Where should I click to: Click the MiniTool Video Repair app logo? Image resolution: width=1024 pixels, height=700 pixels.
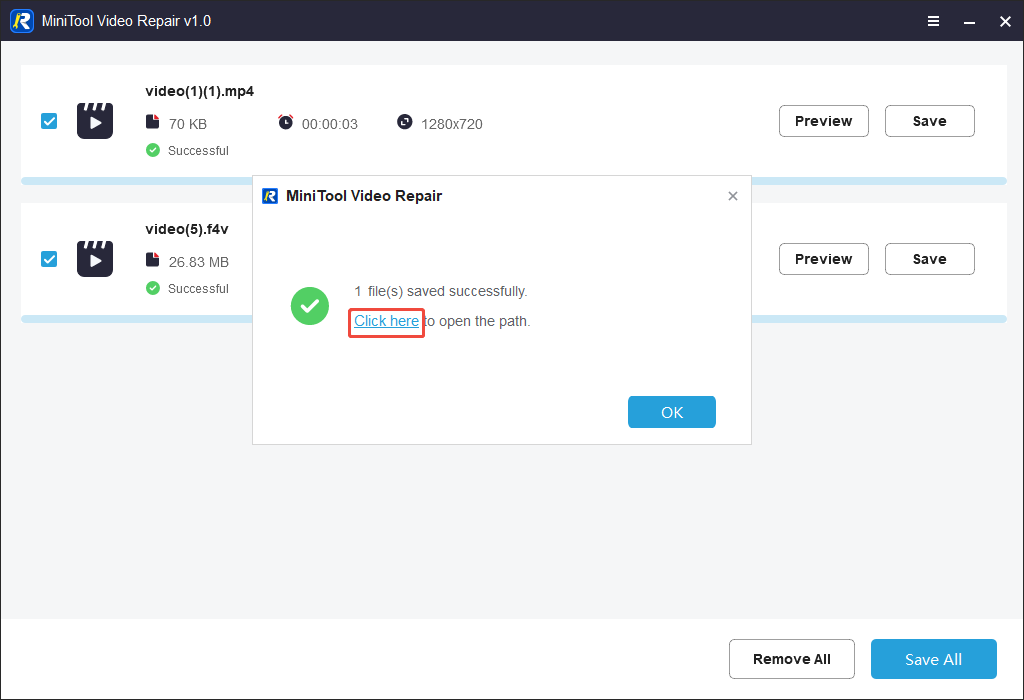[x=21, y=20]
